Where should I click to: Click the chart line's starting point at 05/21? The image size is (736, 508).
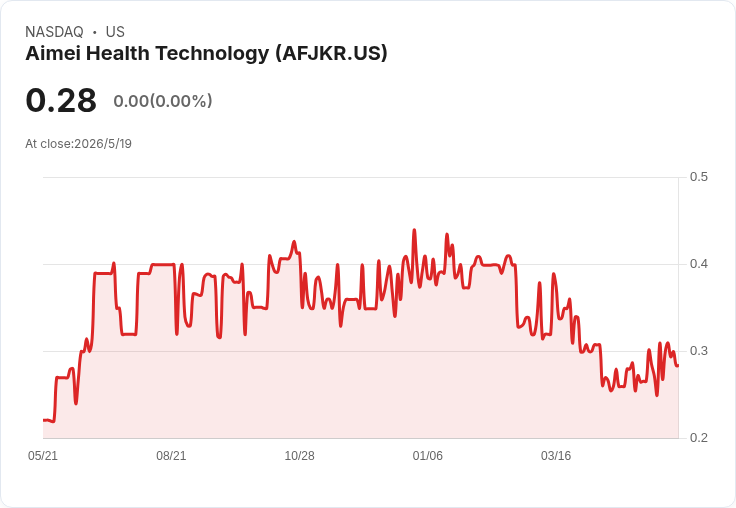[x=44, y=420]
